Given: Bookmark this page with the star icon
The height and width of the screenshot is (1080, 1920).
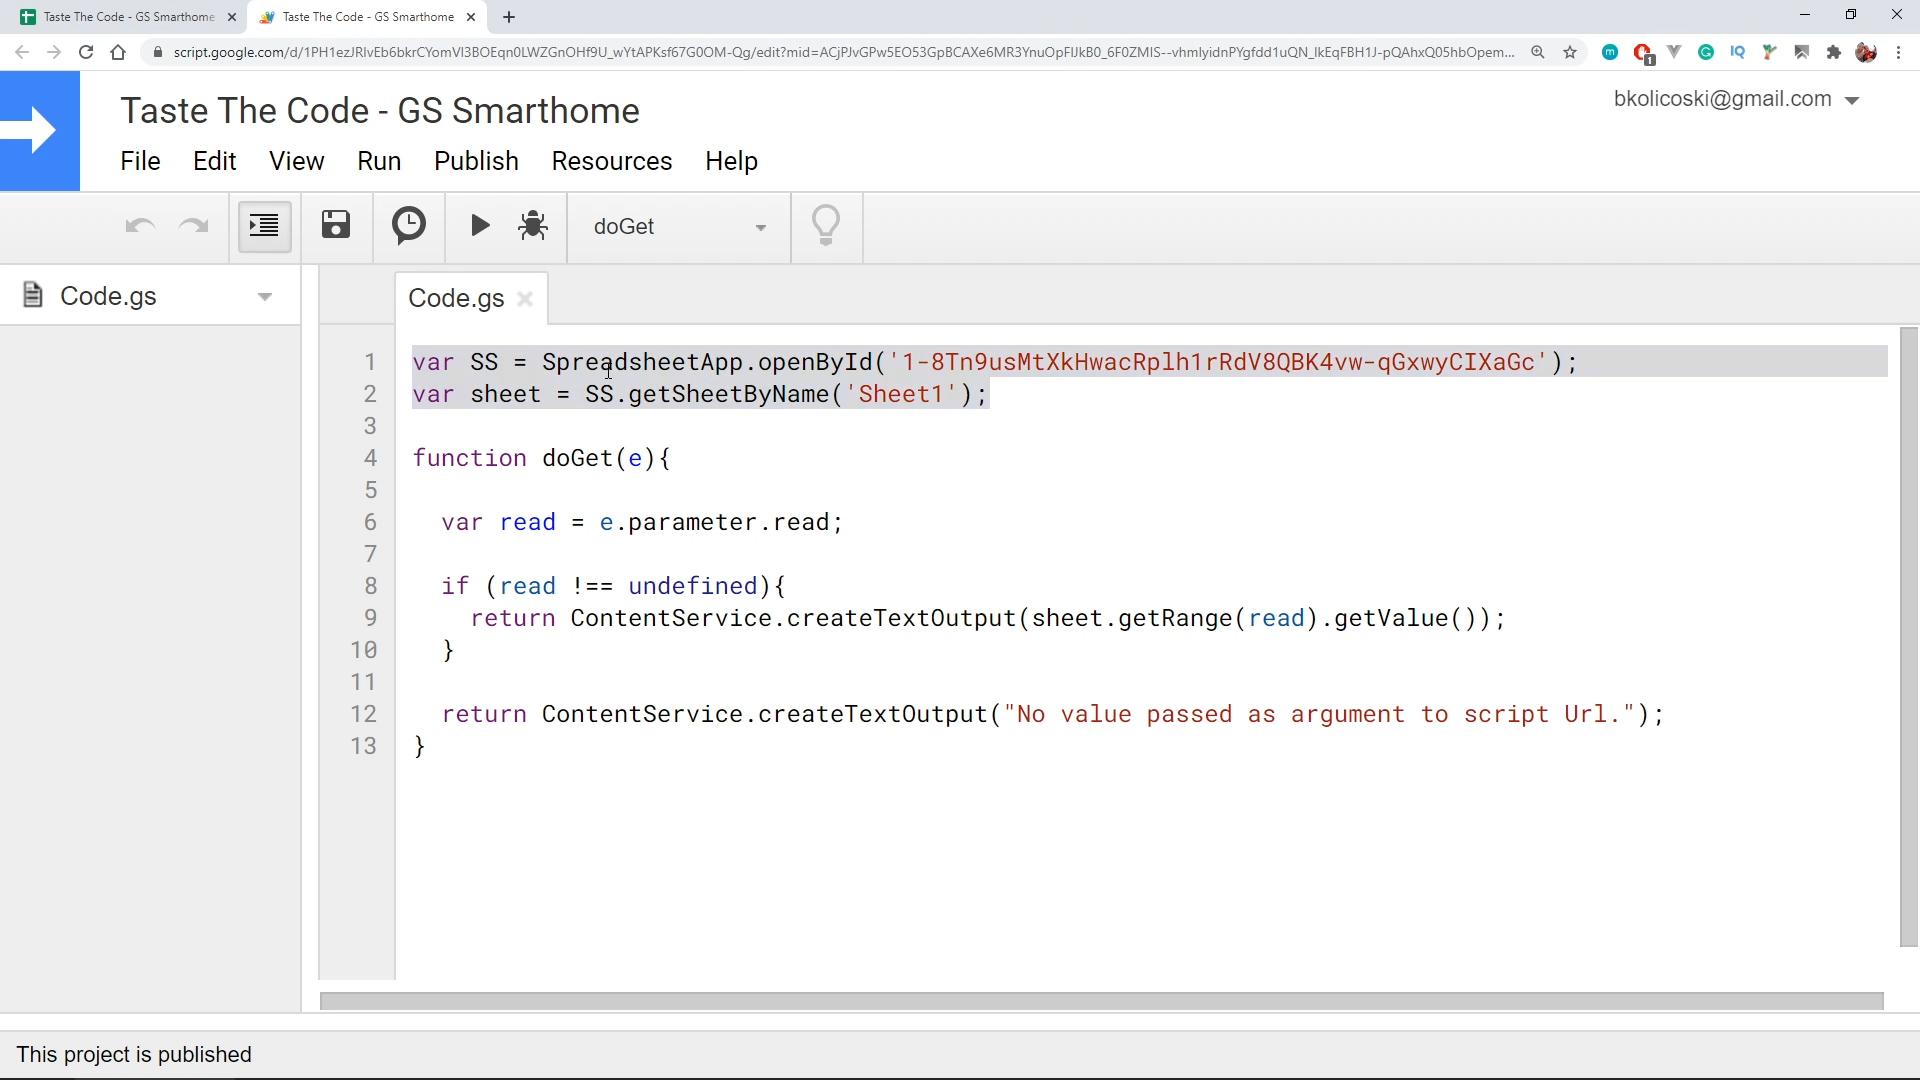Looking at the screenshot, I should 1570,52.
